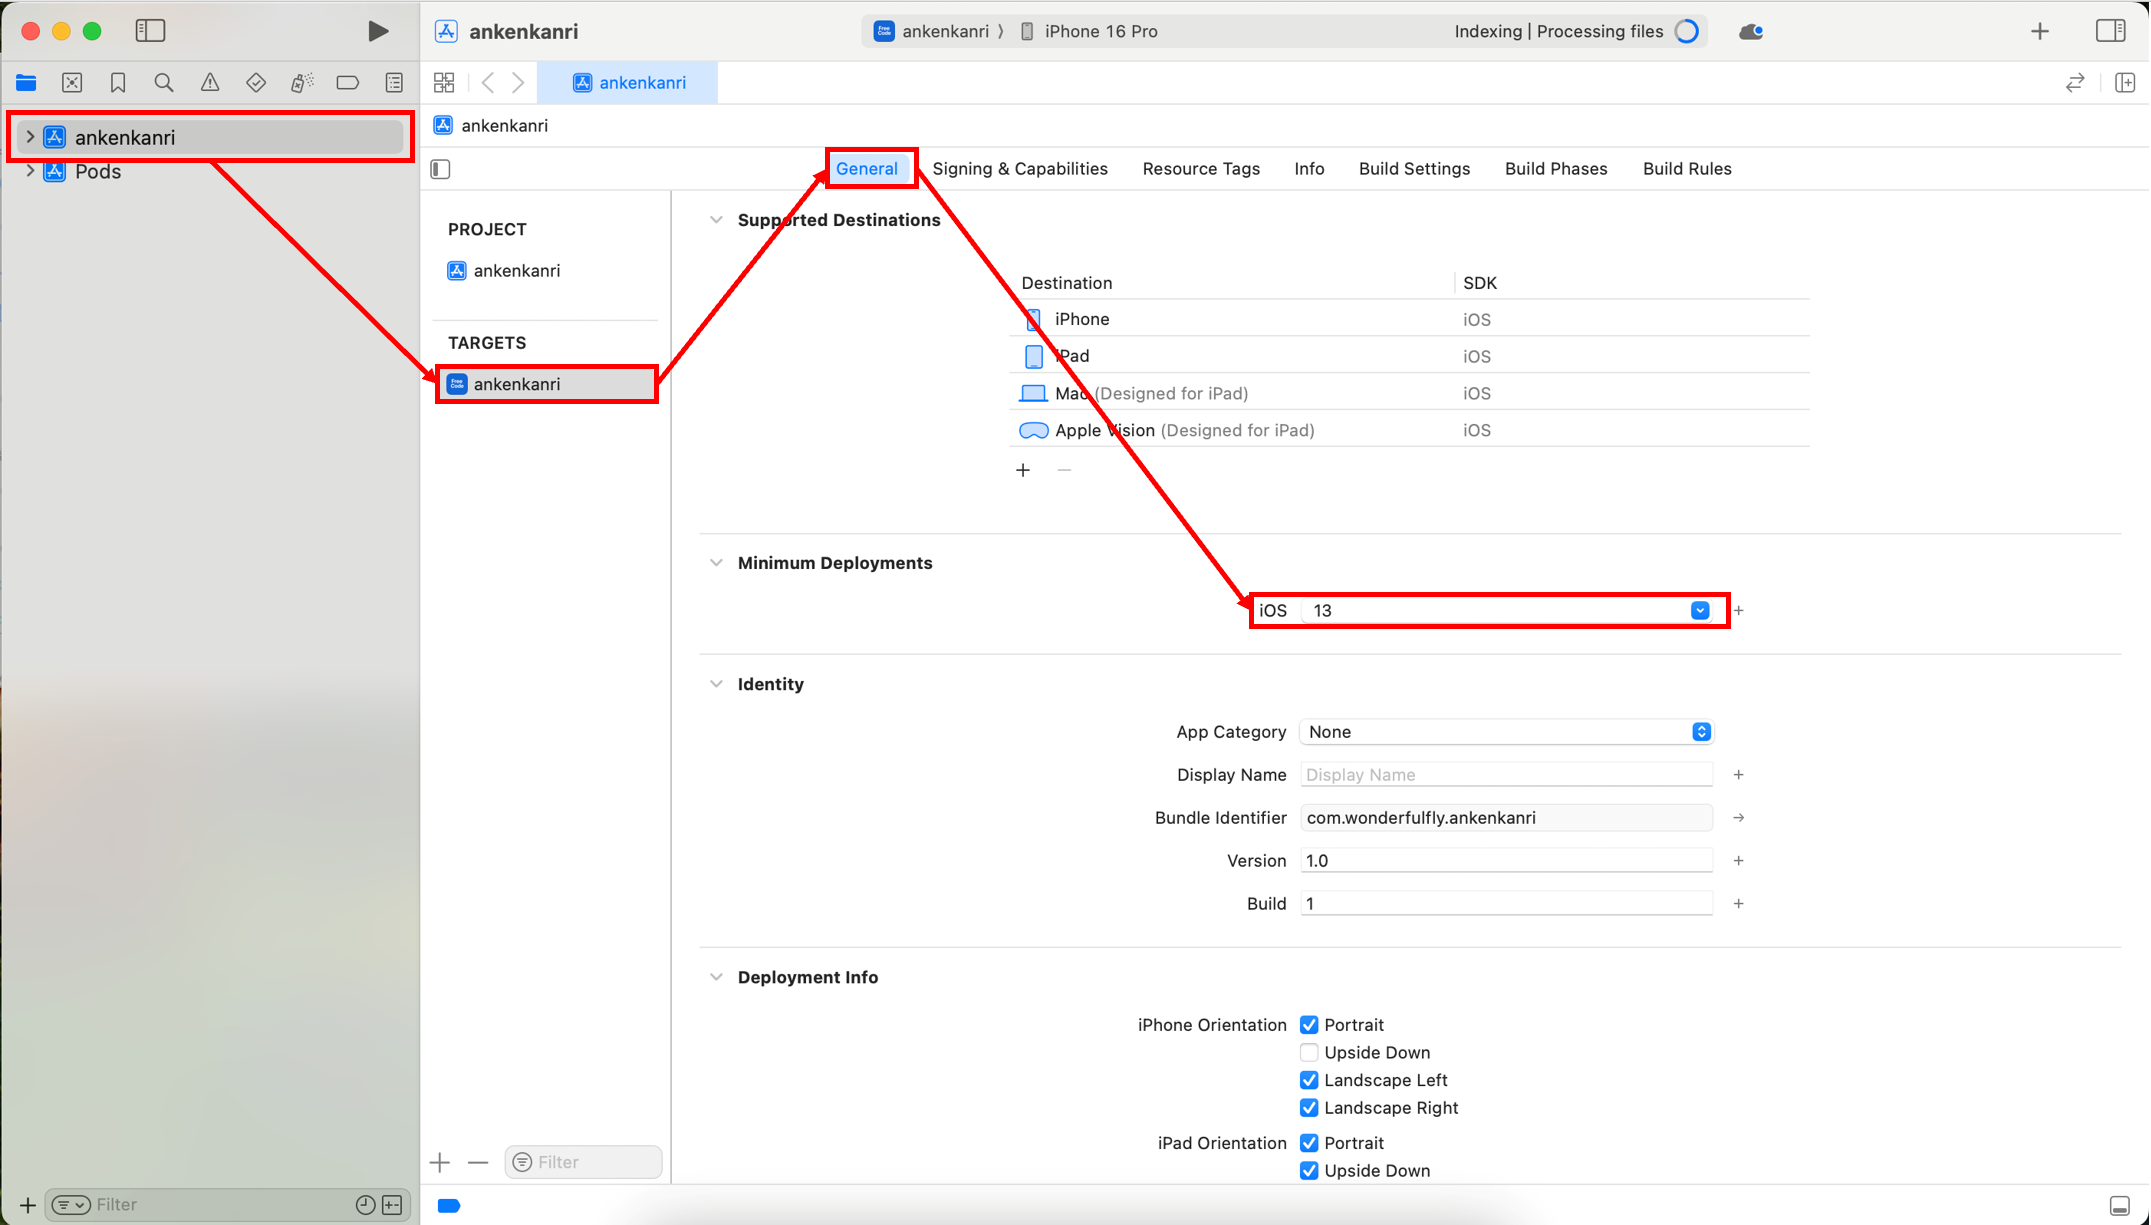Switch to the General tab
This screenshot has height=1225, width=2151.
pos(867,169)
